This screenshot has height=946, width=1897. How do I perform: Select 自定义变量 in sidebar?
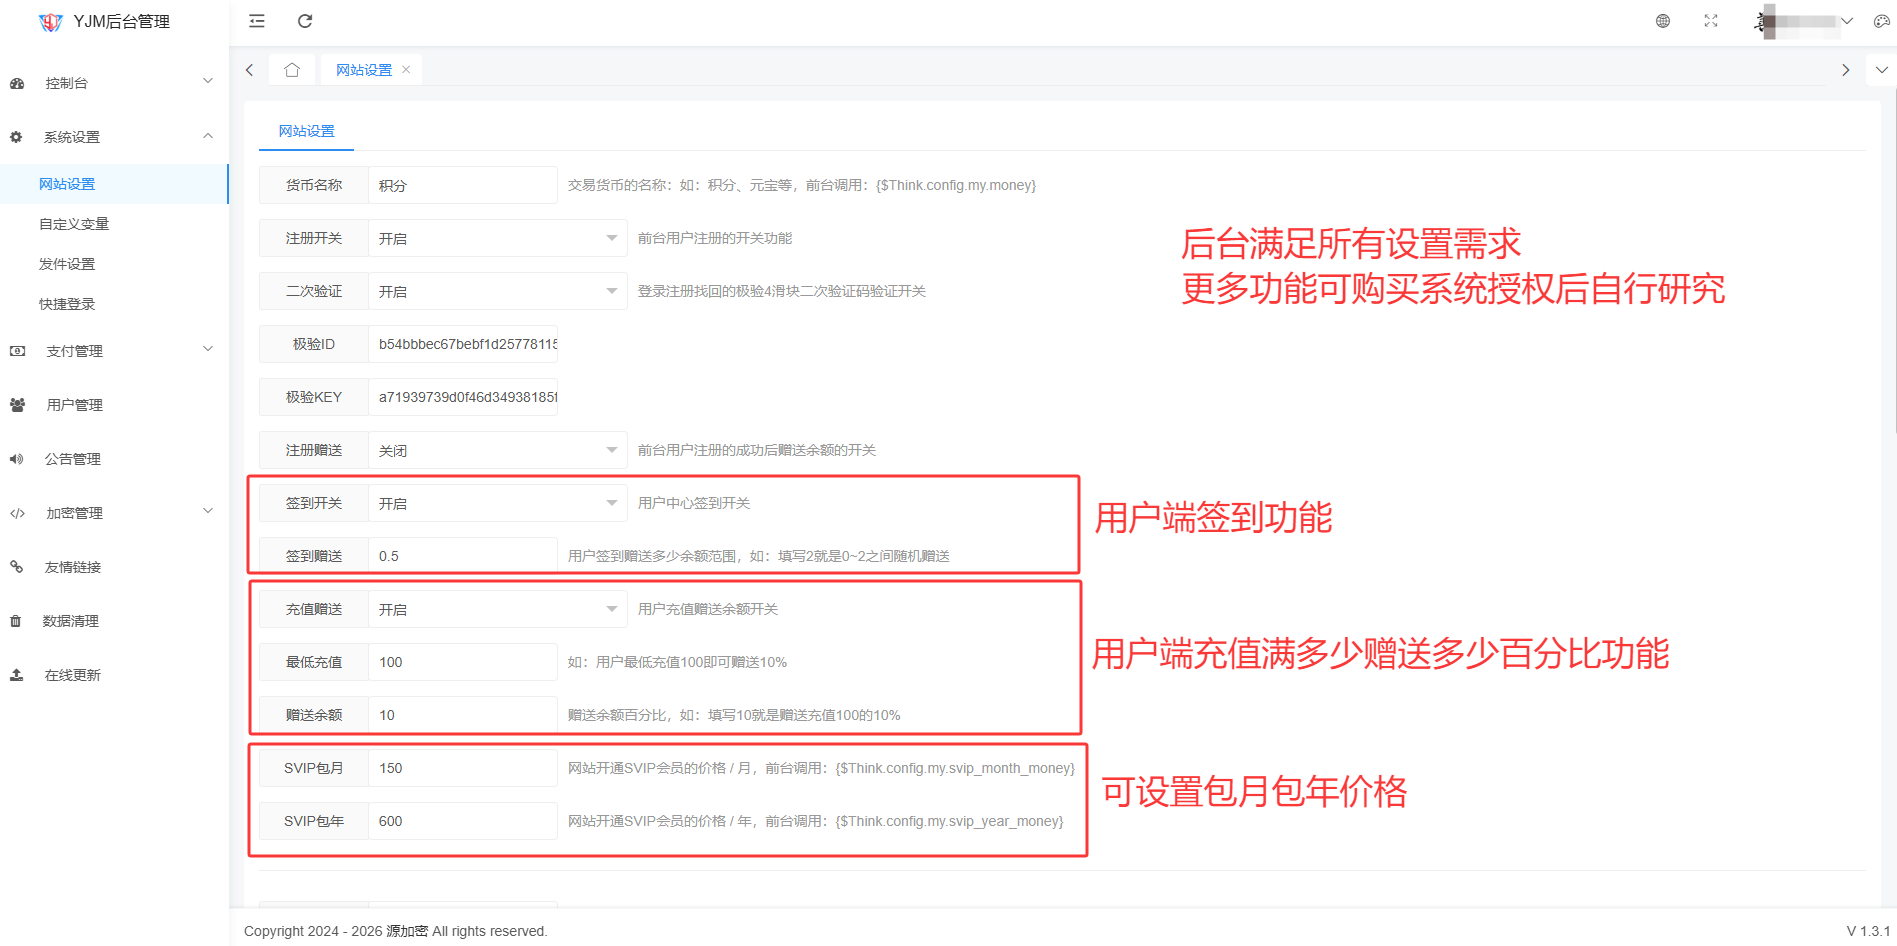coord(74,224)
